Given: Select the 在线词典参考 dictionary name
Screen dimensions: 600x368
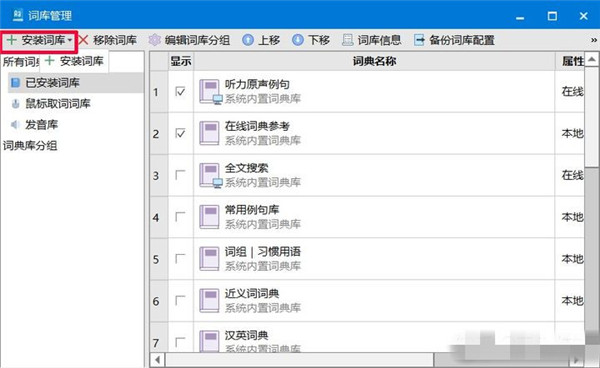Looking at the screenshot, I should tap(257, 126).
